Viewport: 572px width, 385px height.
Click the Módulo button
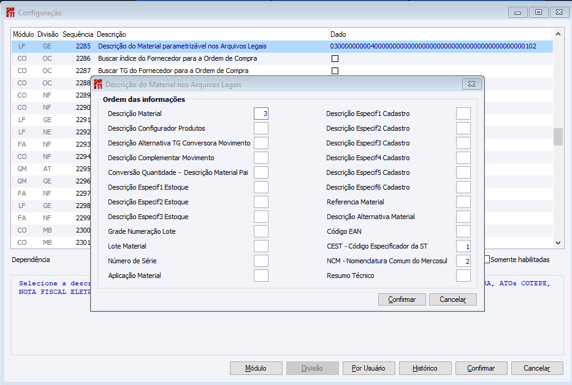pyautogui.click(x=256, y=368)
